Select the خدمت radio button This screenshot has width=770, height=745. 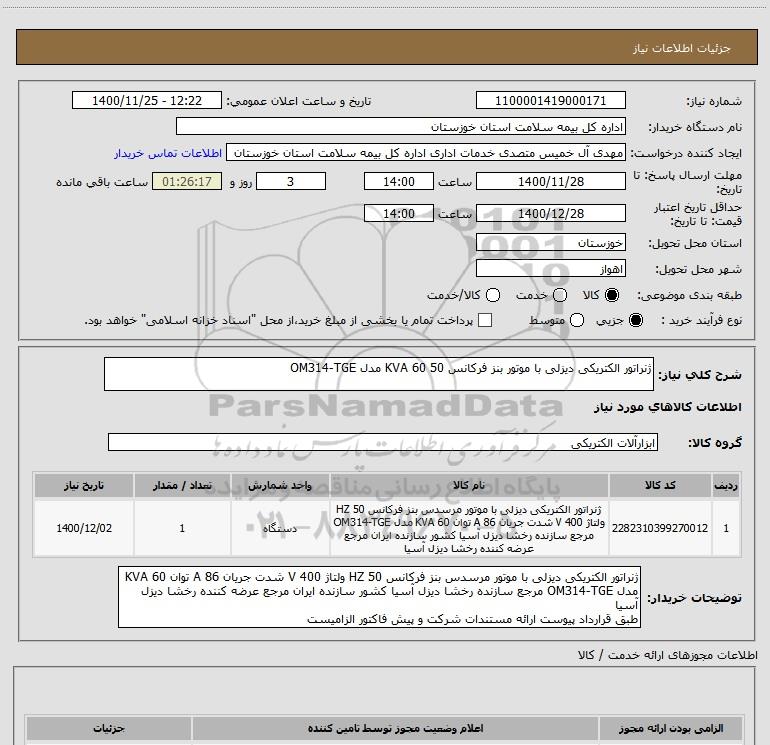(x=560, y=295)
